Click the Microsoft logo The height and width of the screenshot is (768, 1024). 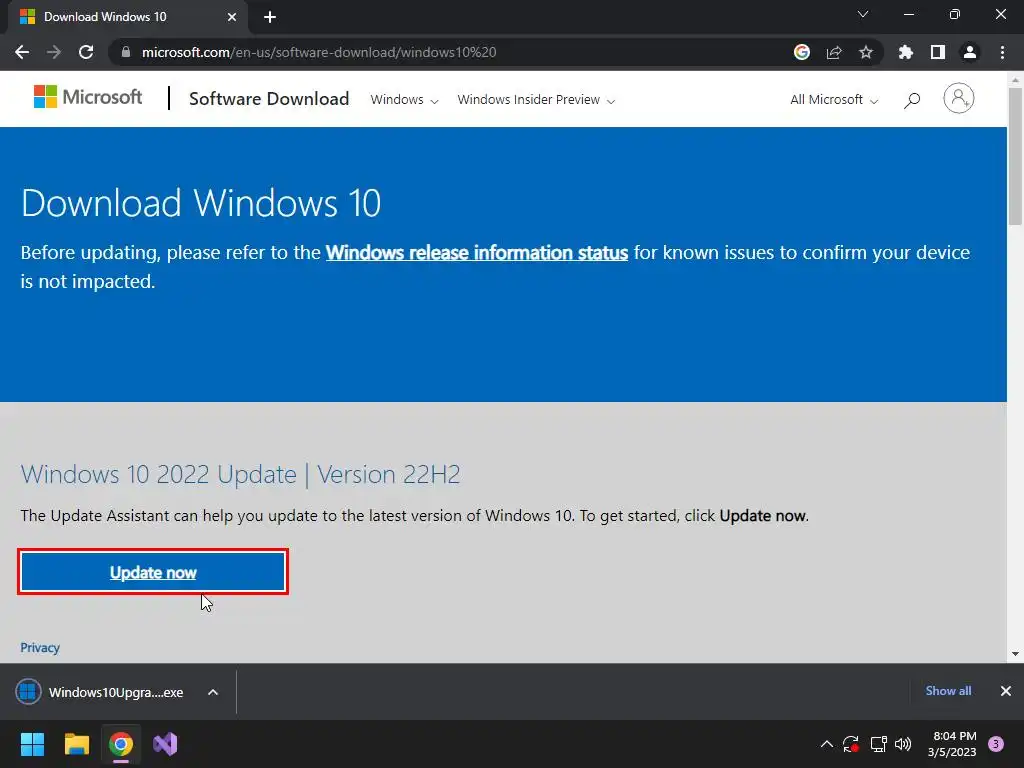pyautogui.click(x=88, y=97)
